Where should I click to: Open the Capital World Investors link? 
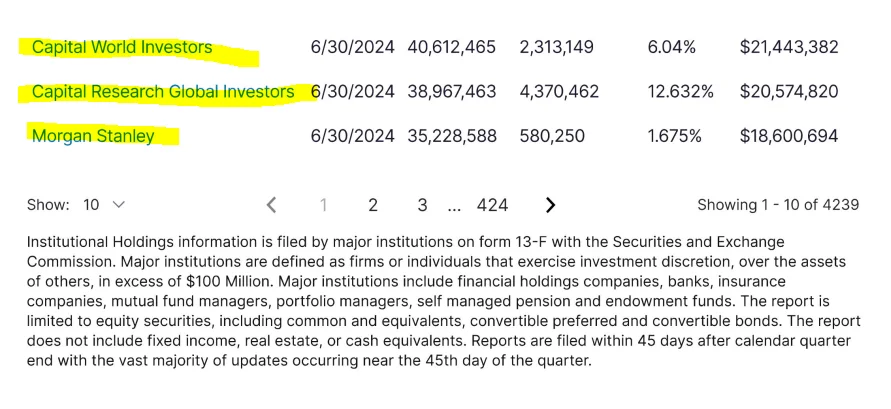pyautogui.click(x=122, y=47)
